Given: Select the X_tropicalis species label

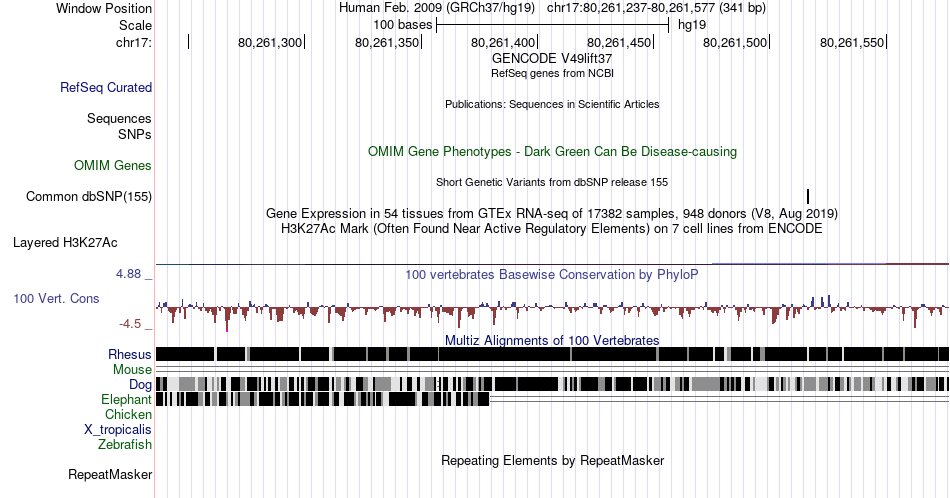Looking at the screenshot, I should 118,429.
